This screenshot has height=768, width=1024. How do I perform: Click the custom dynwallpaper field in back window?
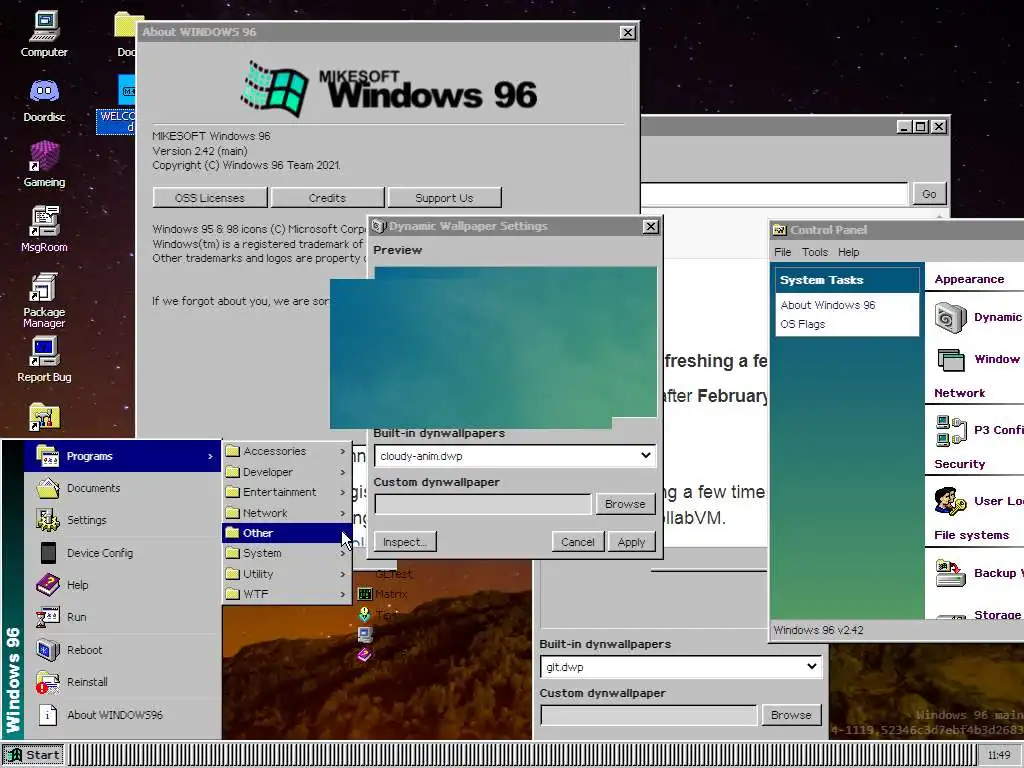[648, 715]
